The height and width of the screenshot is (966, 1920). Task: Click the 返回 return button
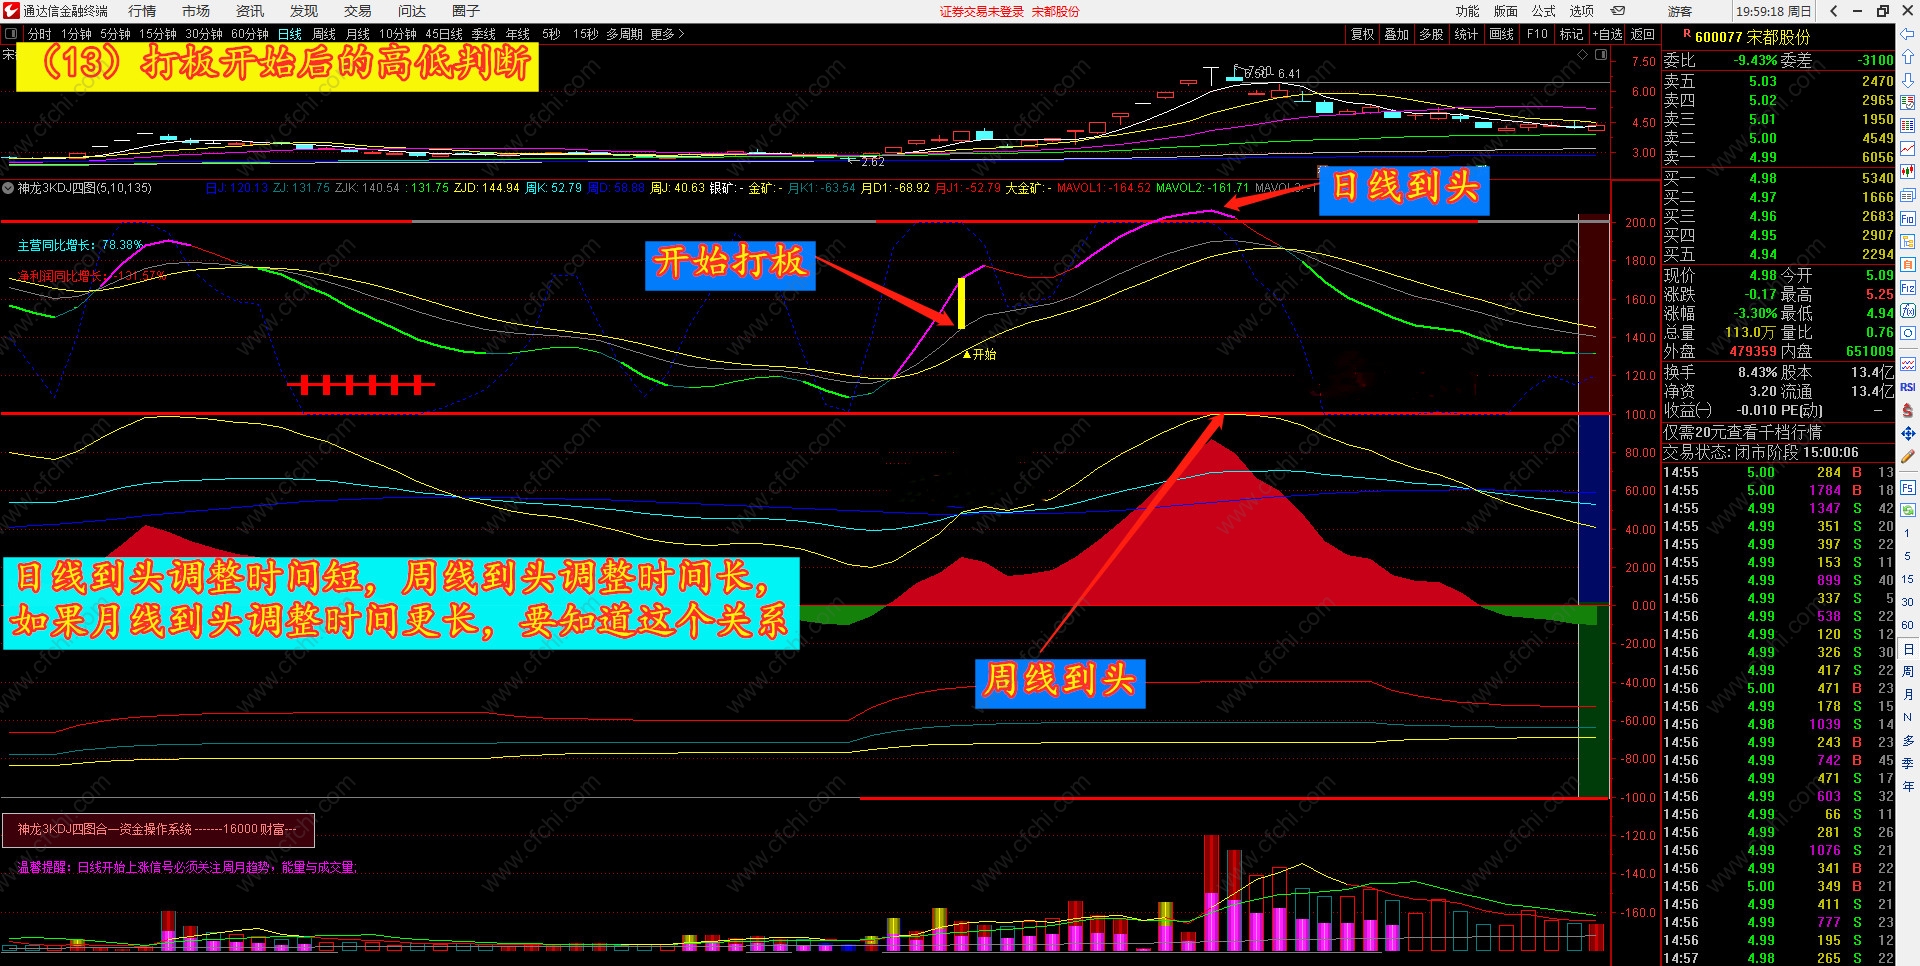point(1643,34)
